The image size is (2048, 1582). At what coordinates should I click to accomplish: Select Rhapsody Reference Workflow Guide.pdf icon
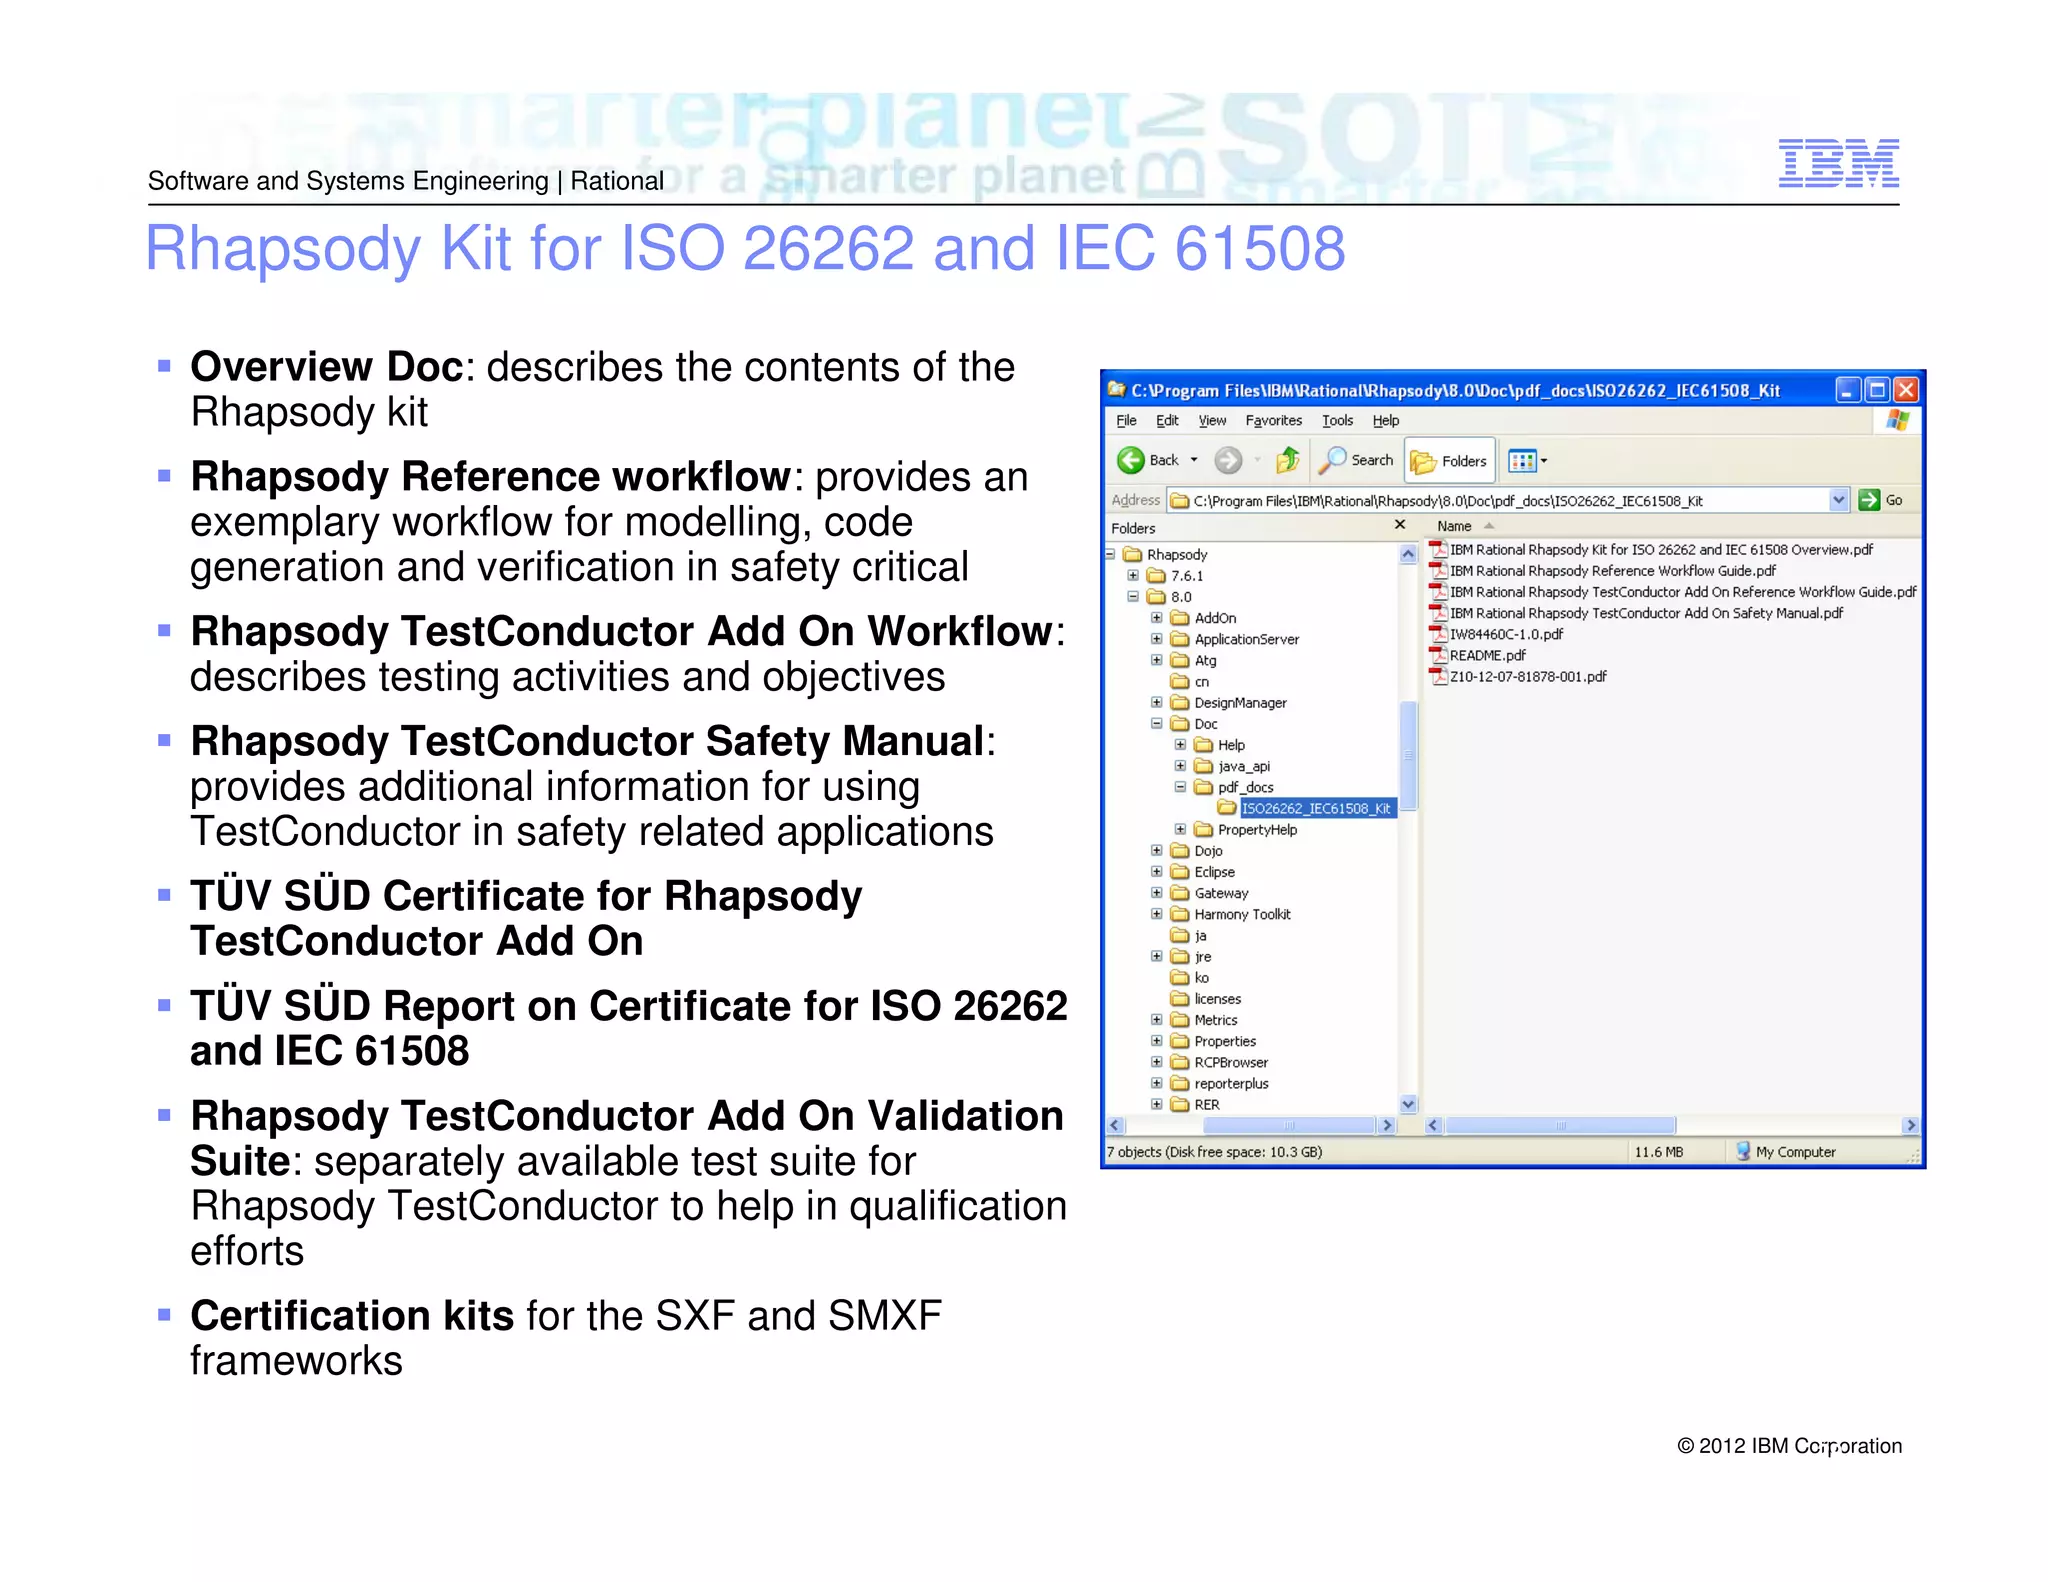[x=1438, y=570]
